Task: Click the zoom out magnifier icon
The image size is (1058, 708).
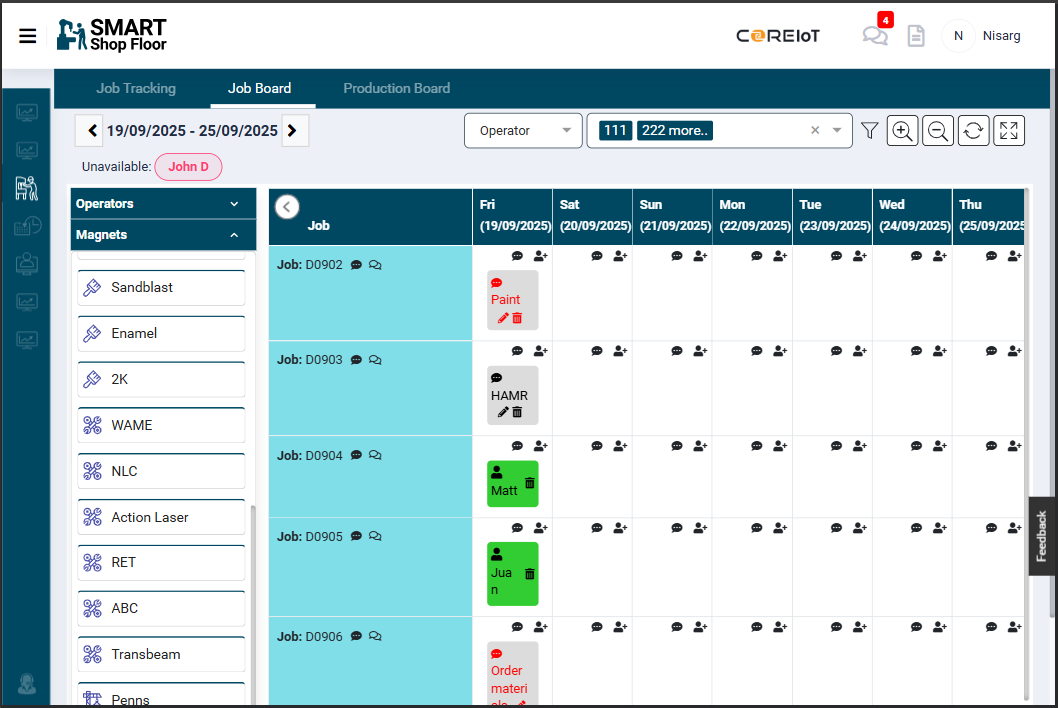Action: point(937,131)
